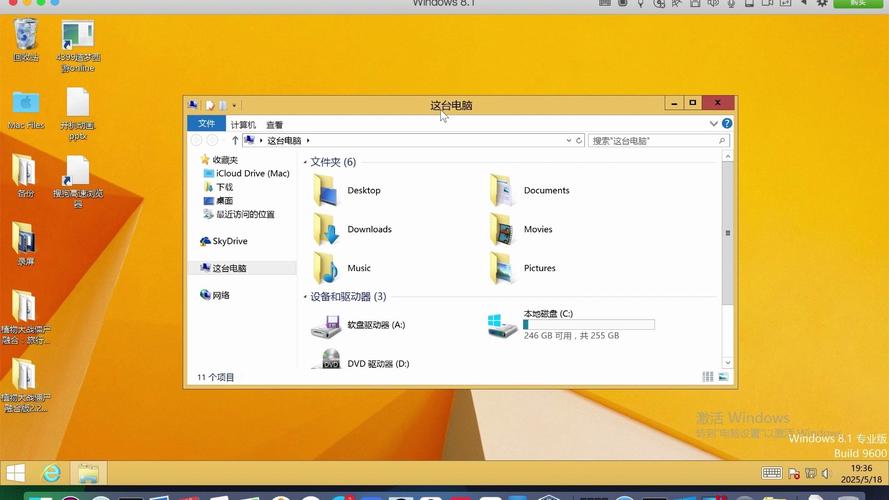Open quick access toolbar customize dropdown
This screenshot has height=500, width=889.
[x=234, y=105]
